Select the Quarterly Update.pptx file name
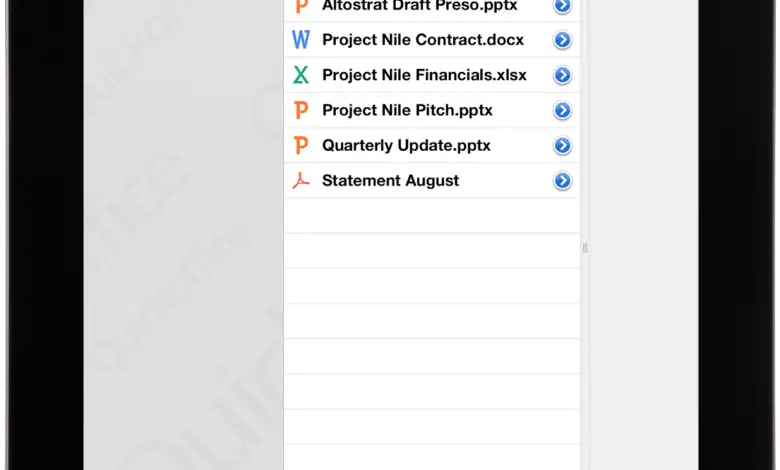 tap(406, 145)
